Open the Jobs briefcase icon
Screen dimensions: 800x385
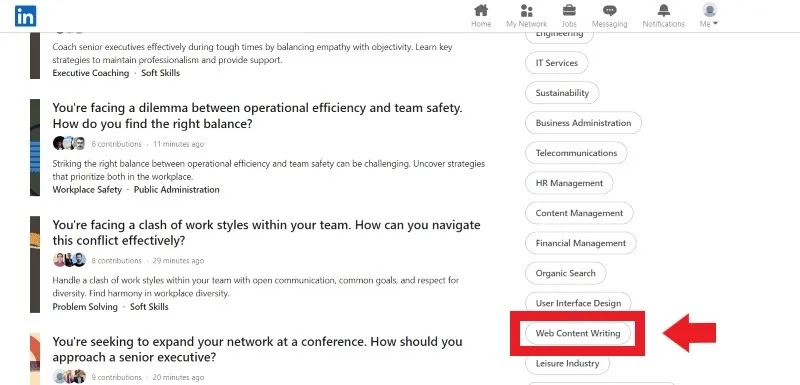tap(569, 10)
